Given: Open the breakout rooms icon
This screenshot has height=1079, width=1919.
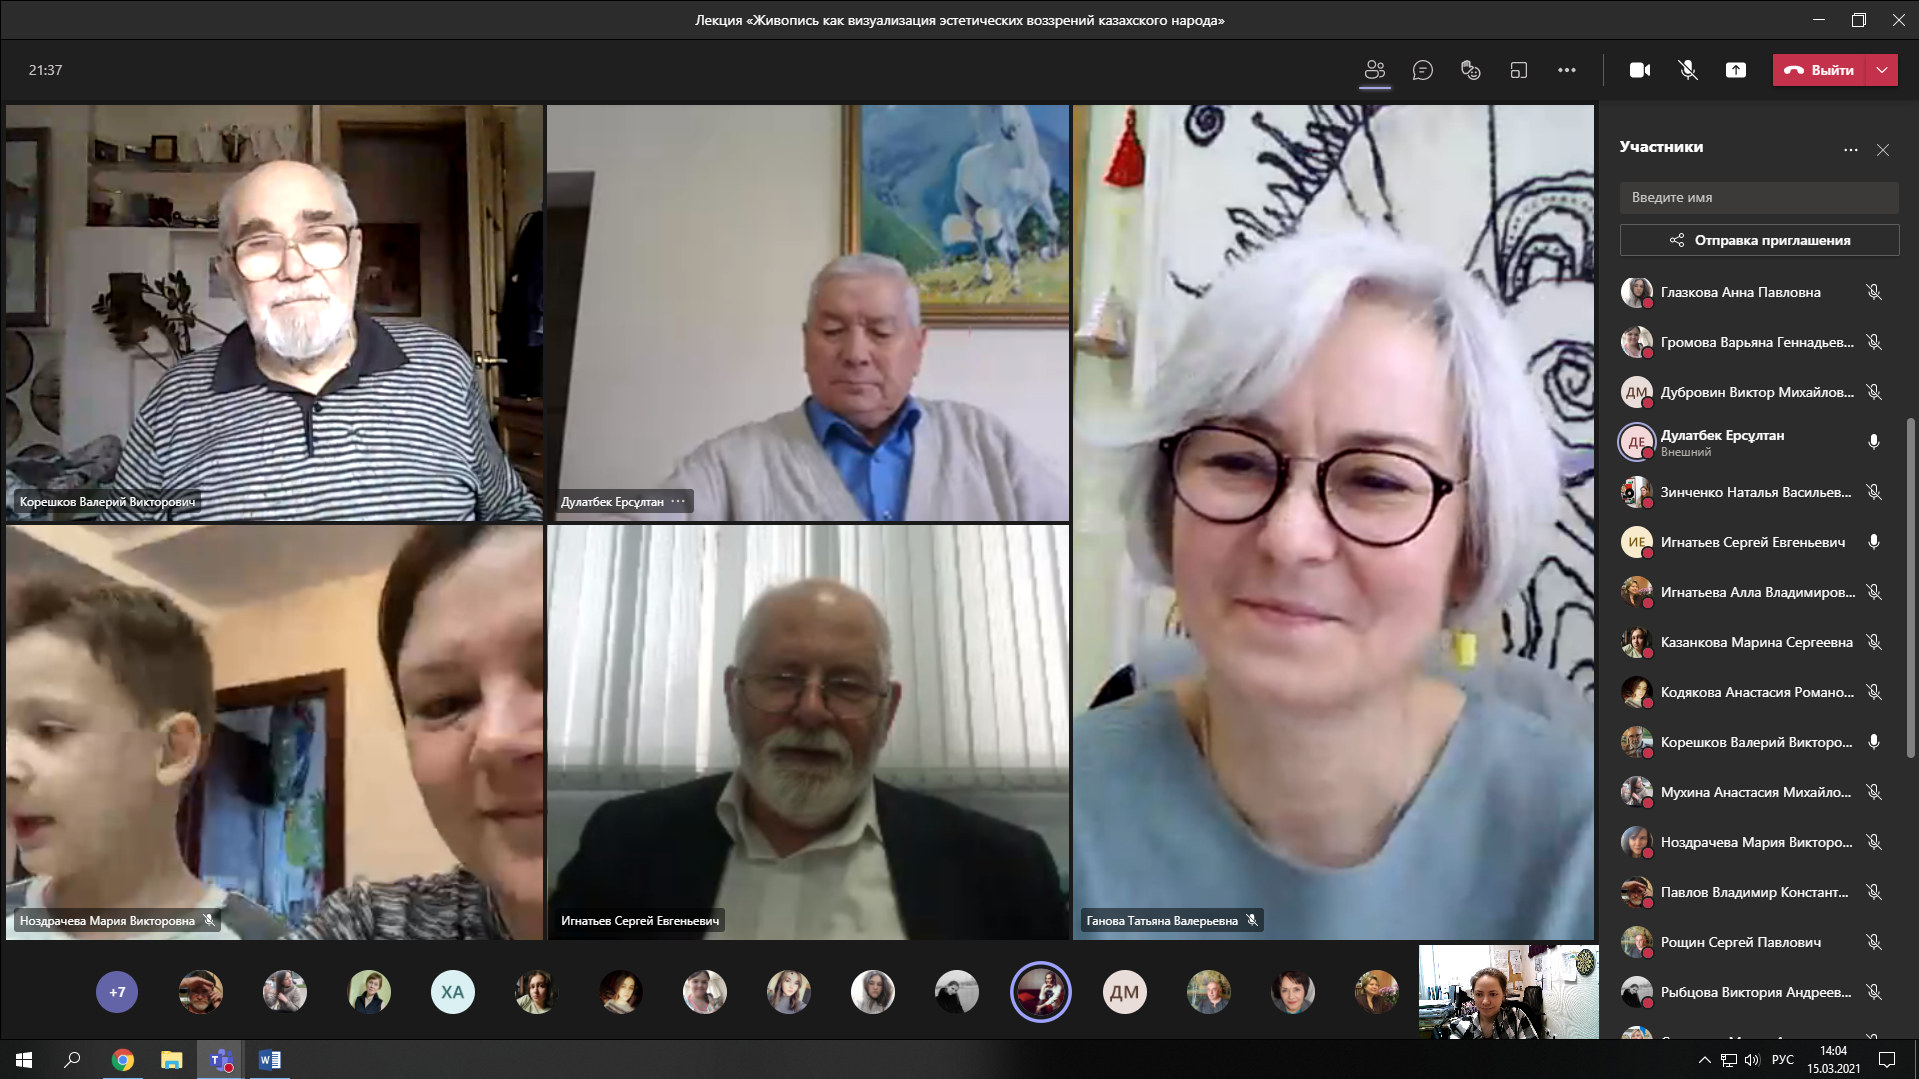Looking at the screenshot, I should (x=1518, y=70).
